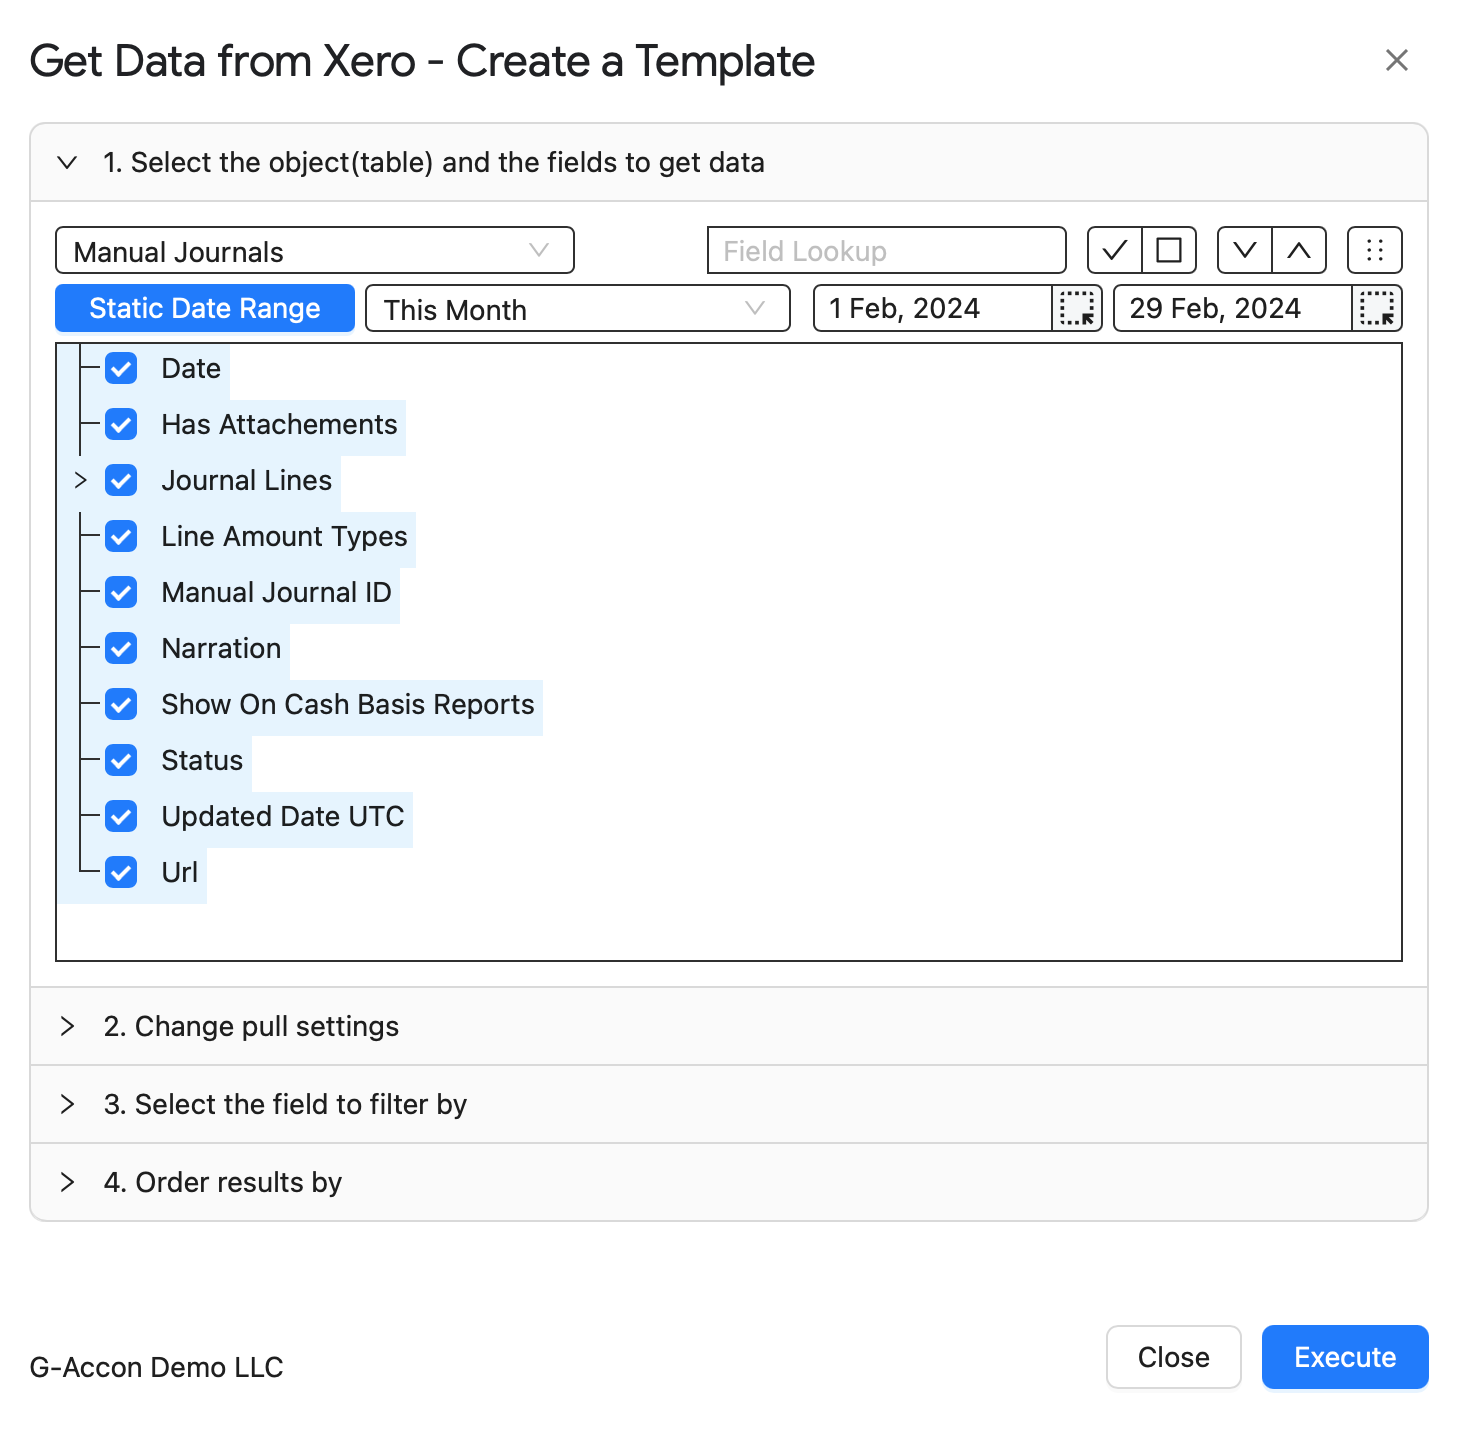The width and height of the screenshot is (1460, 1432).
Task: Expand the Journal Lines tree node
Action: coord(81,480)
